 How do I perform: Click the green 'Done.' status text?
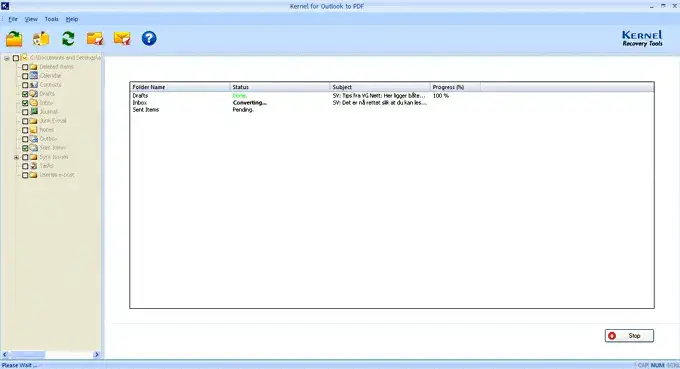pyautogui.click(x=239, y=95)
